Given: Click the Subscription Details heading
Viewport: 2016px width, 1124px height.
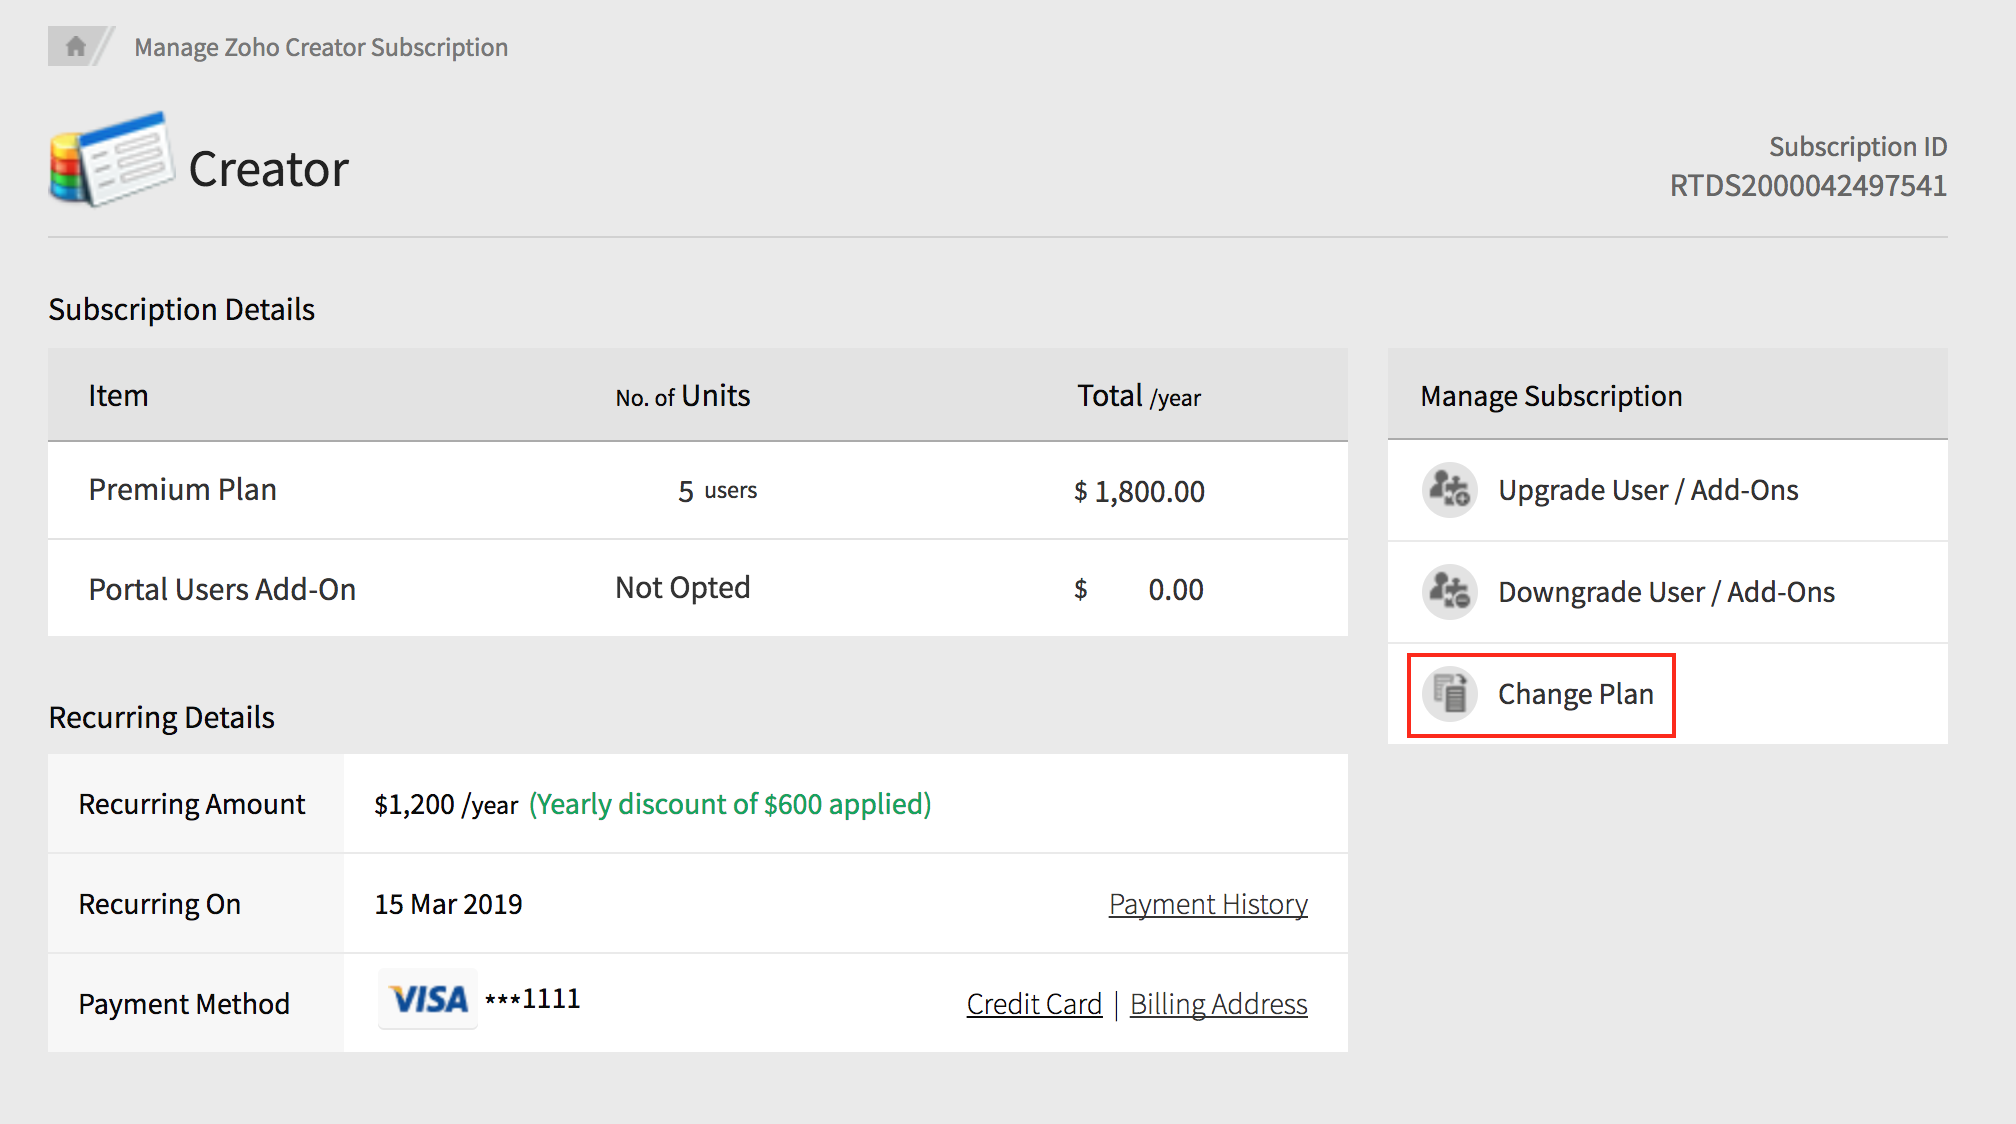Looking at the screenshot, I should pyautogui.click(x=181, y=310).
